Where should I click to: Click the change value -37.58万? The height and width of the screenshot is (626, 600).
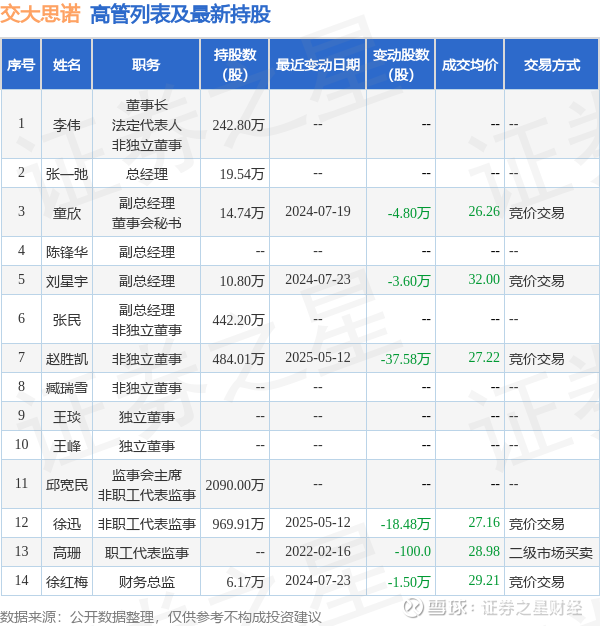coord(405,359)
